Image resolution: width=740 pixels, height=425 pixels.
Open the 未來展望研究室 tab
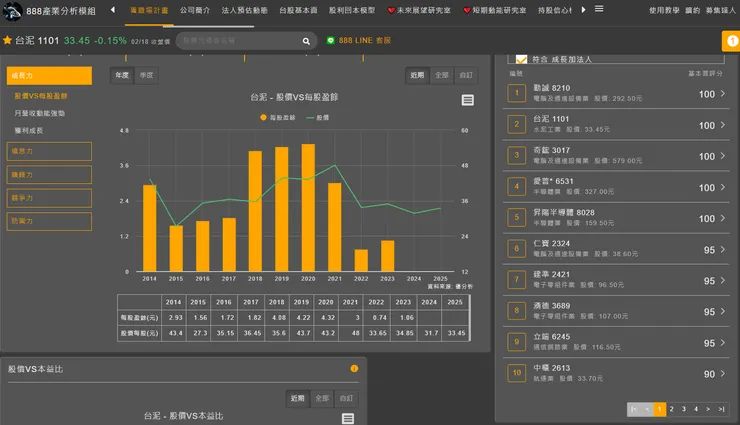(x=419, y=10)
